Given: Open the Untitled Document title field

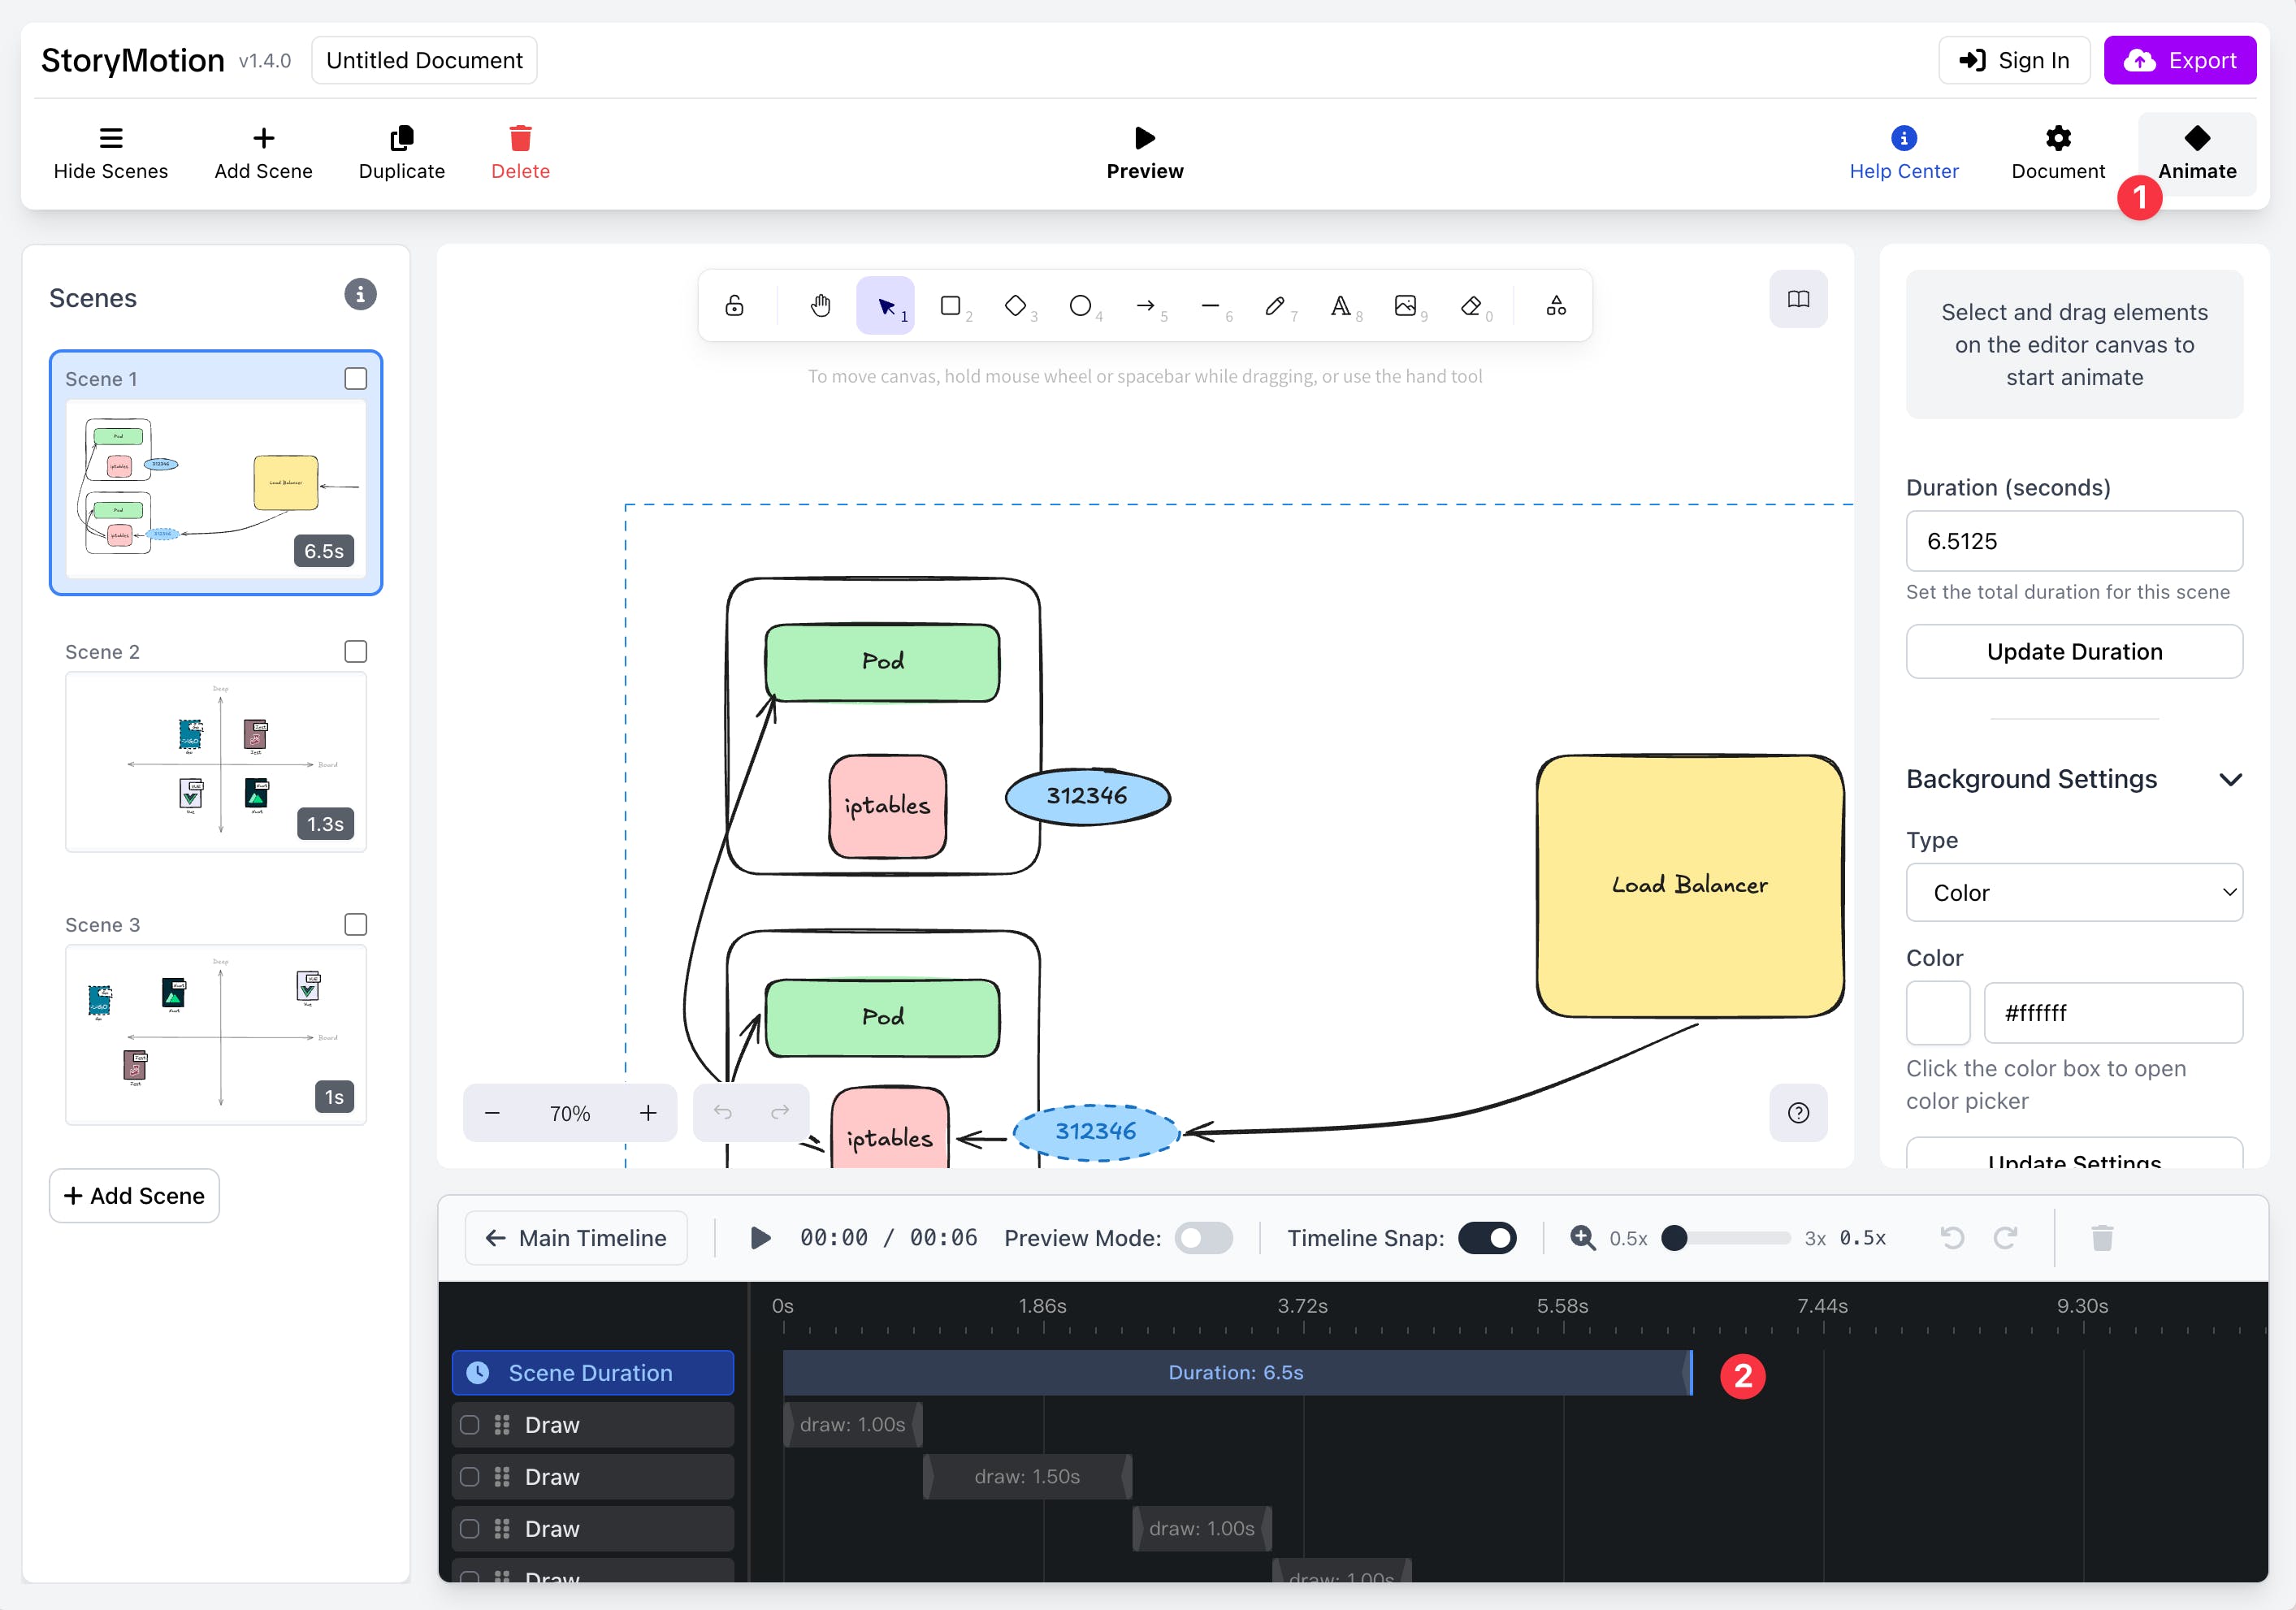Looking at the screenshot, I should tap(424, 60).
